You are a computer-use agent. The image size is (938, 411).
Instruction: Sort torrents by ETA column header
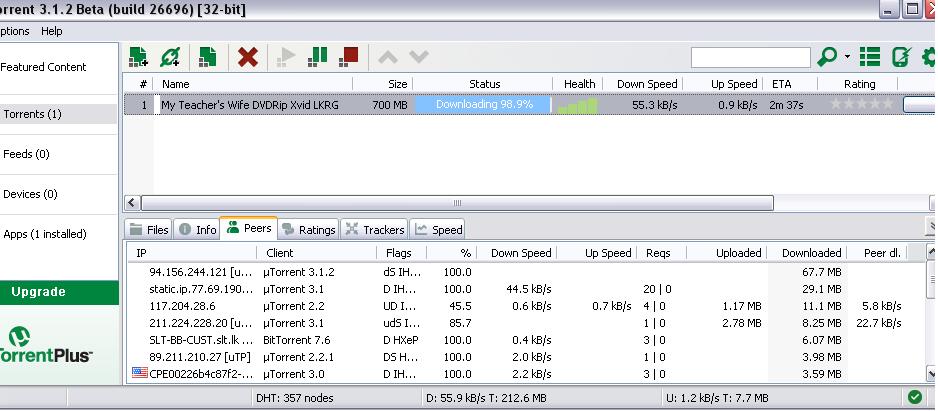[791, 84]
